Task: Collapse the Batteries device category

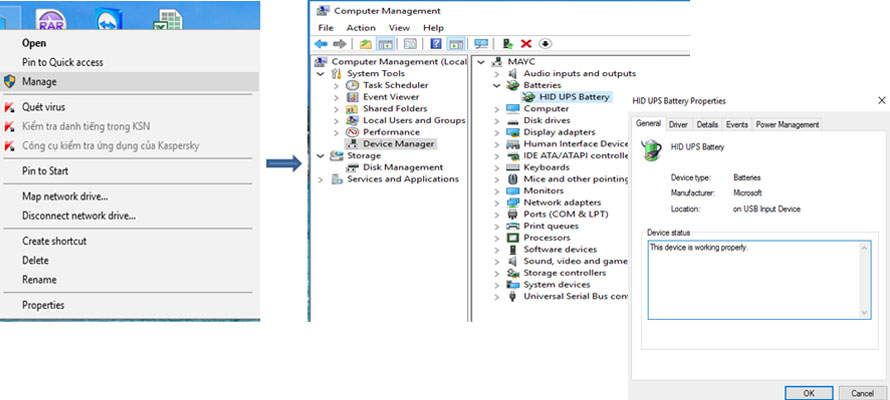Action: 497,85
